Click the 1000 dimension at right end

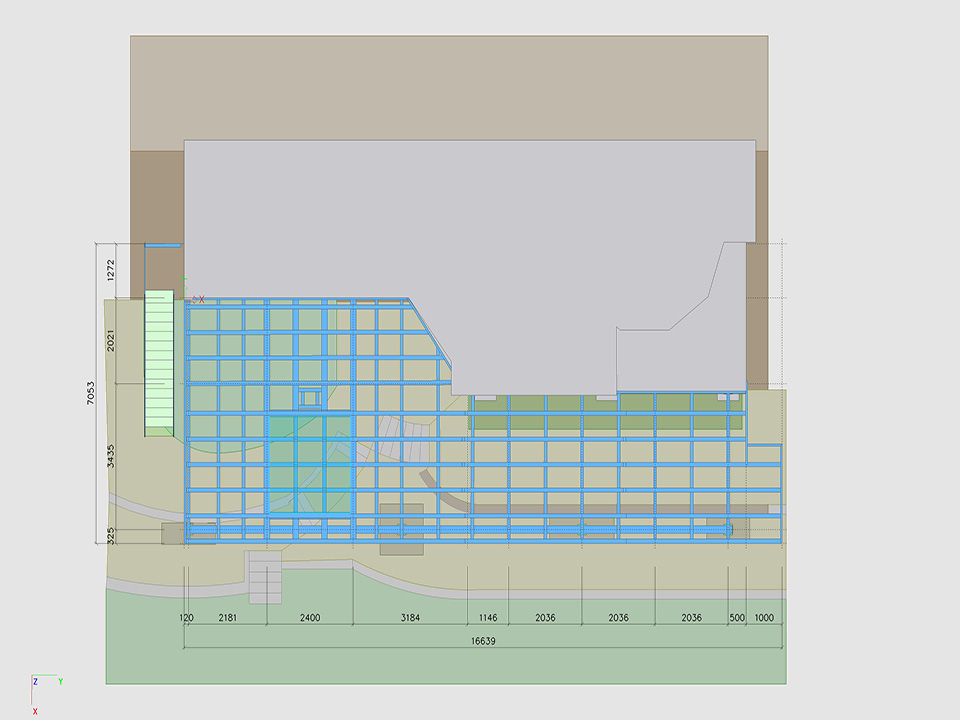pos(764,618)
